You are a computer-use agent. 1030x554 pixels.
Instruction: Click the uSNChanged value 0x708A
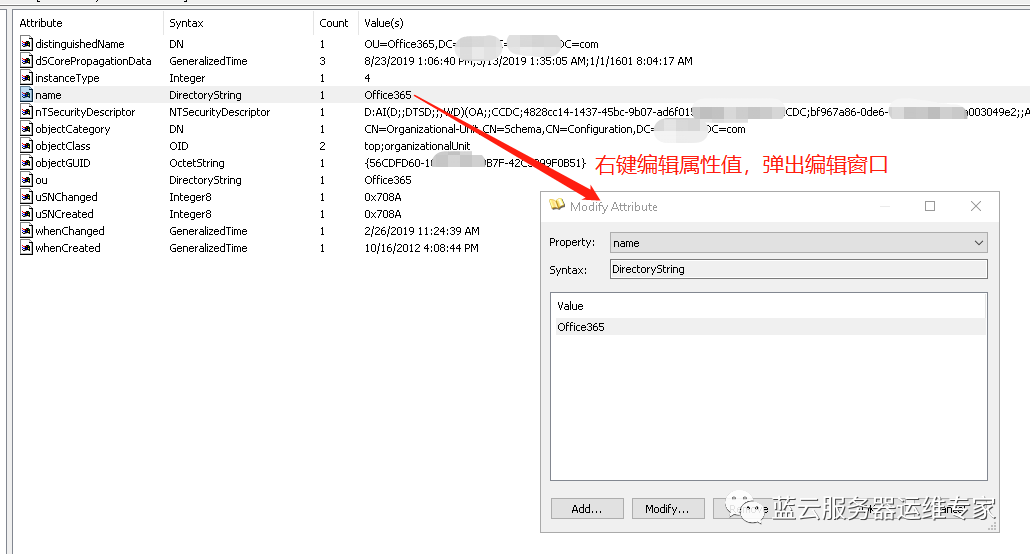click(382, 197)
